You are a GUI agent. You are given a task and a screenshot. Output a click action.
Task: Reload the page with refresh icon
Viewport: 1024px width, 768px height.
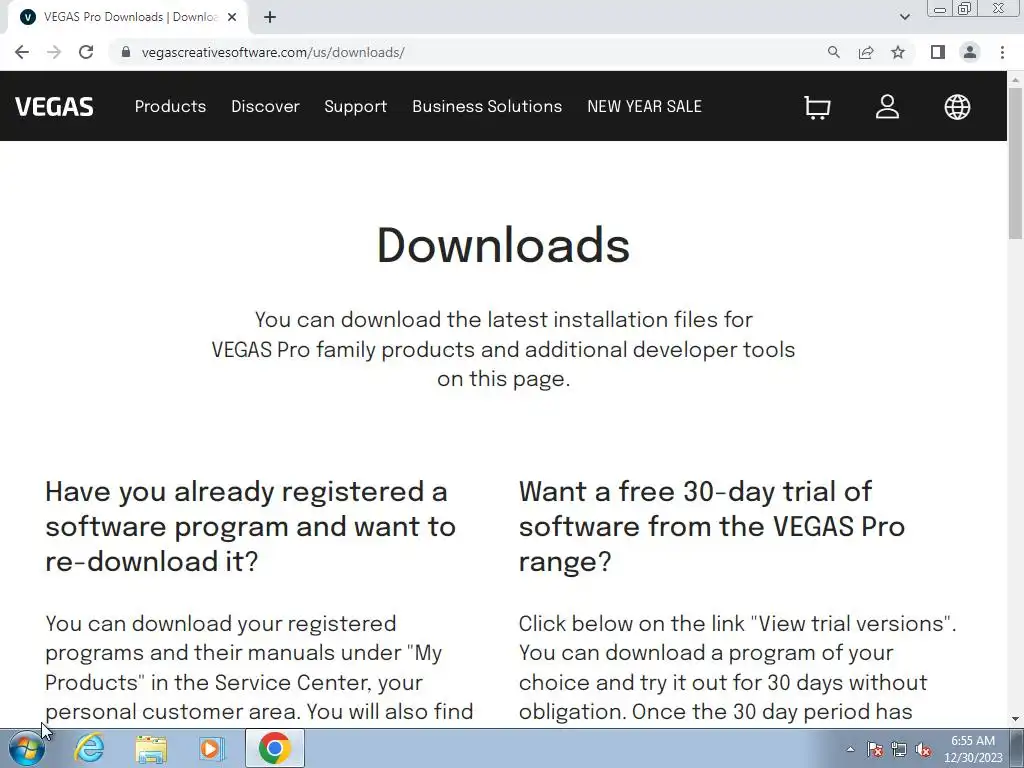click(86, 52)
